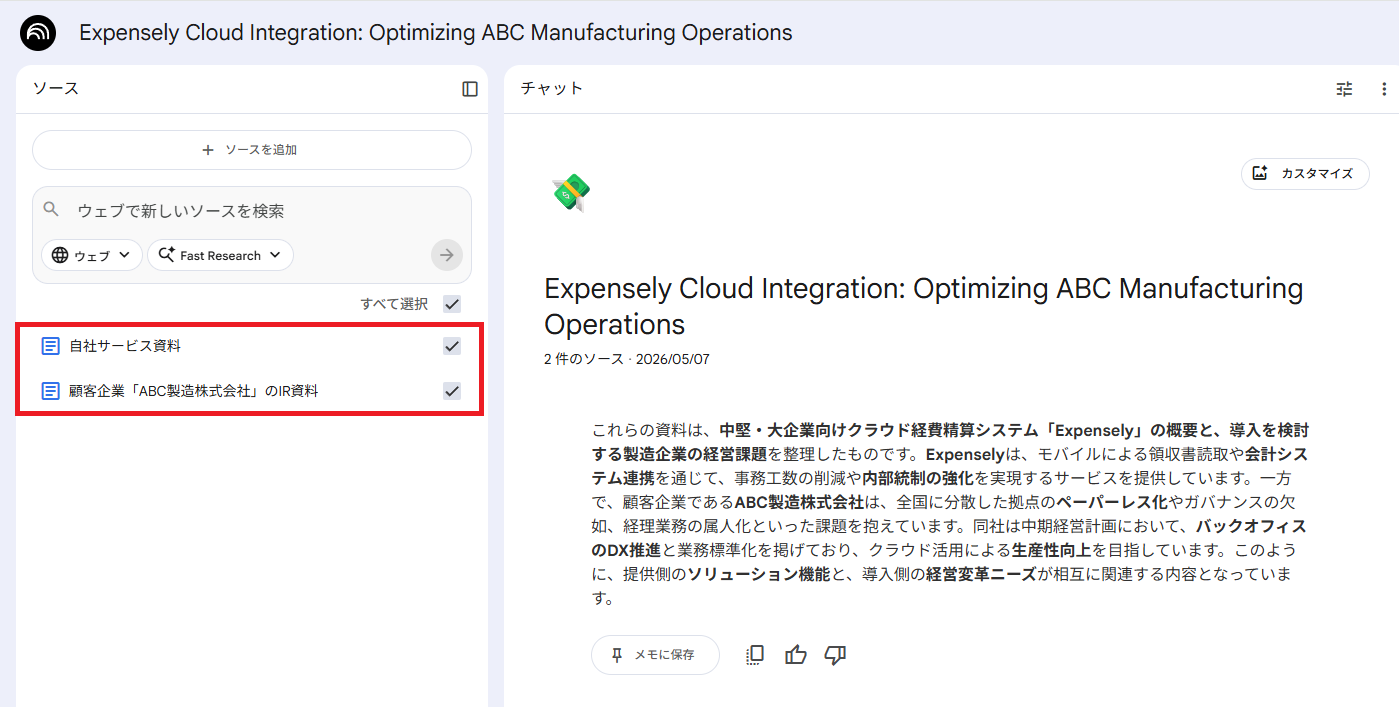This screenshot has width=1399, height=707.
Task: Submit web source search arrow button
Action: 447,255
